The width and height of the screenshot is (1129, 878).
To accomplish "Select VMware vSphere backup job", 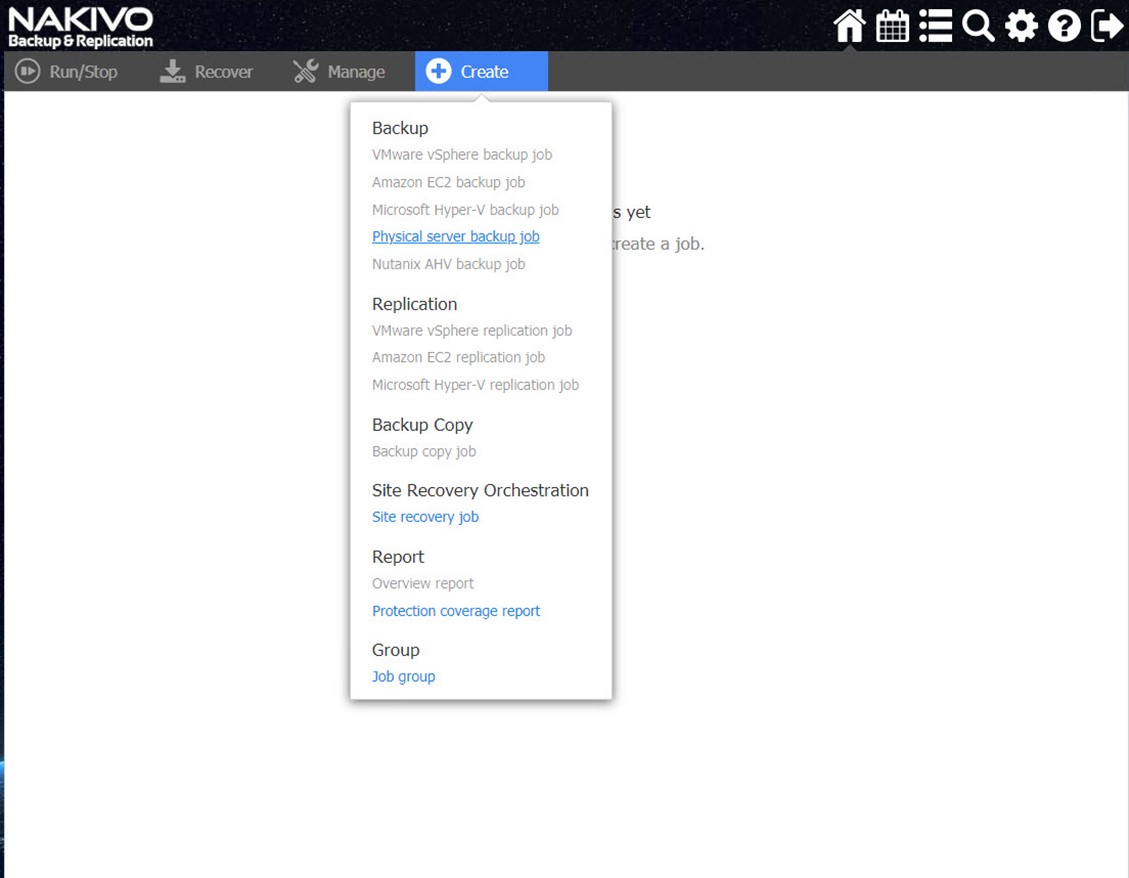I will 462,155.
